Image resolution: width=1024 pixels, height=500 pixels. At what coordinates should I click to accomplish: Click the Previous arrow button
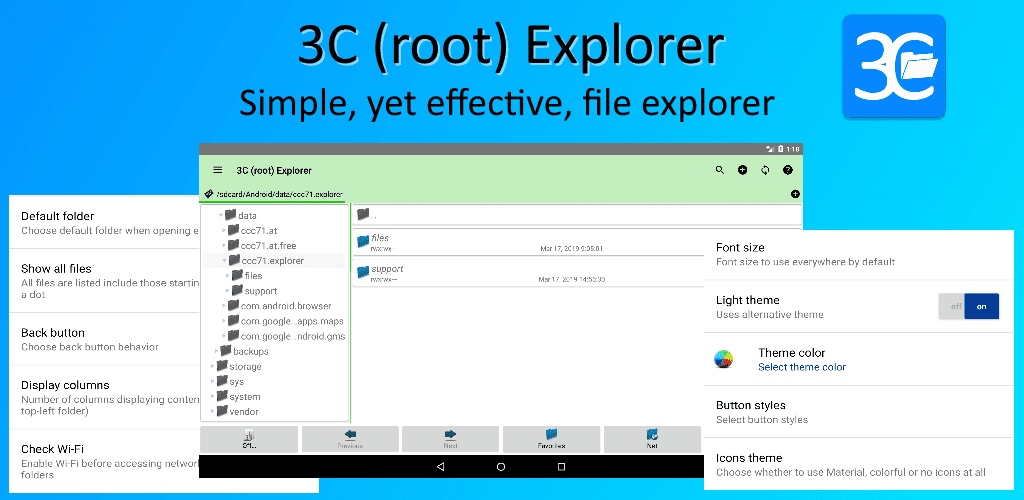pyautogui.click(x=350, y=439)
